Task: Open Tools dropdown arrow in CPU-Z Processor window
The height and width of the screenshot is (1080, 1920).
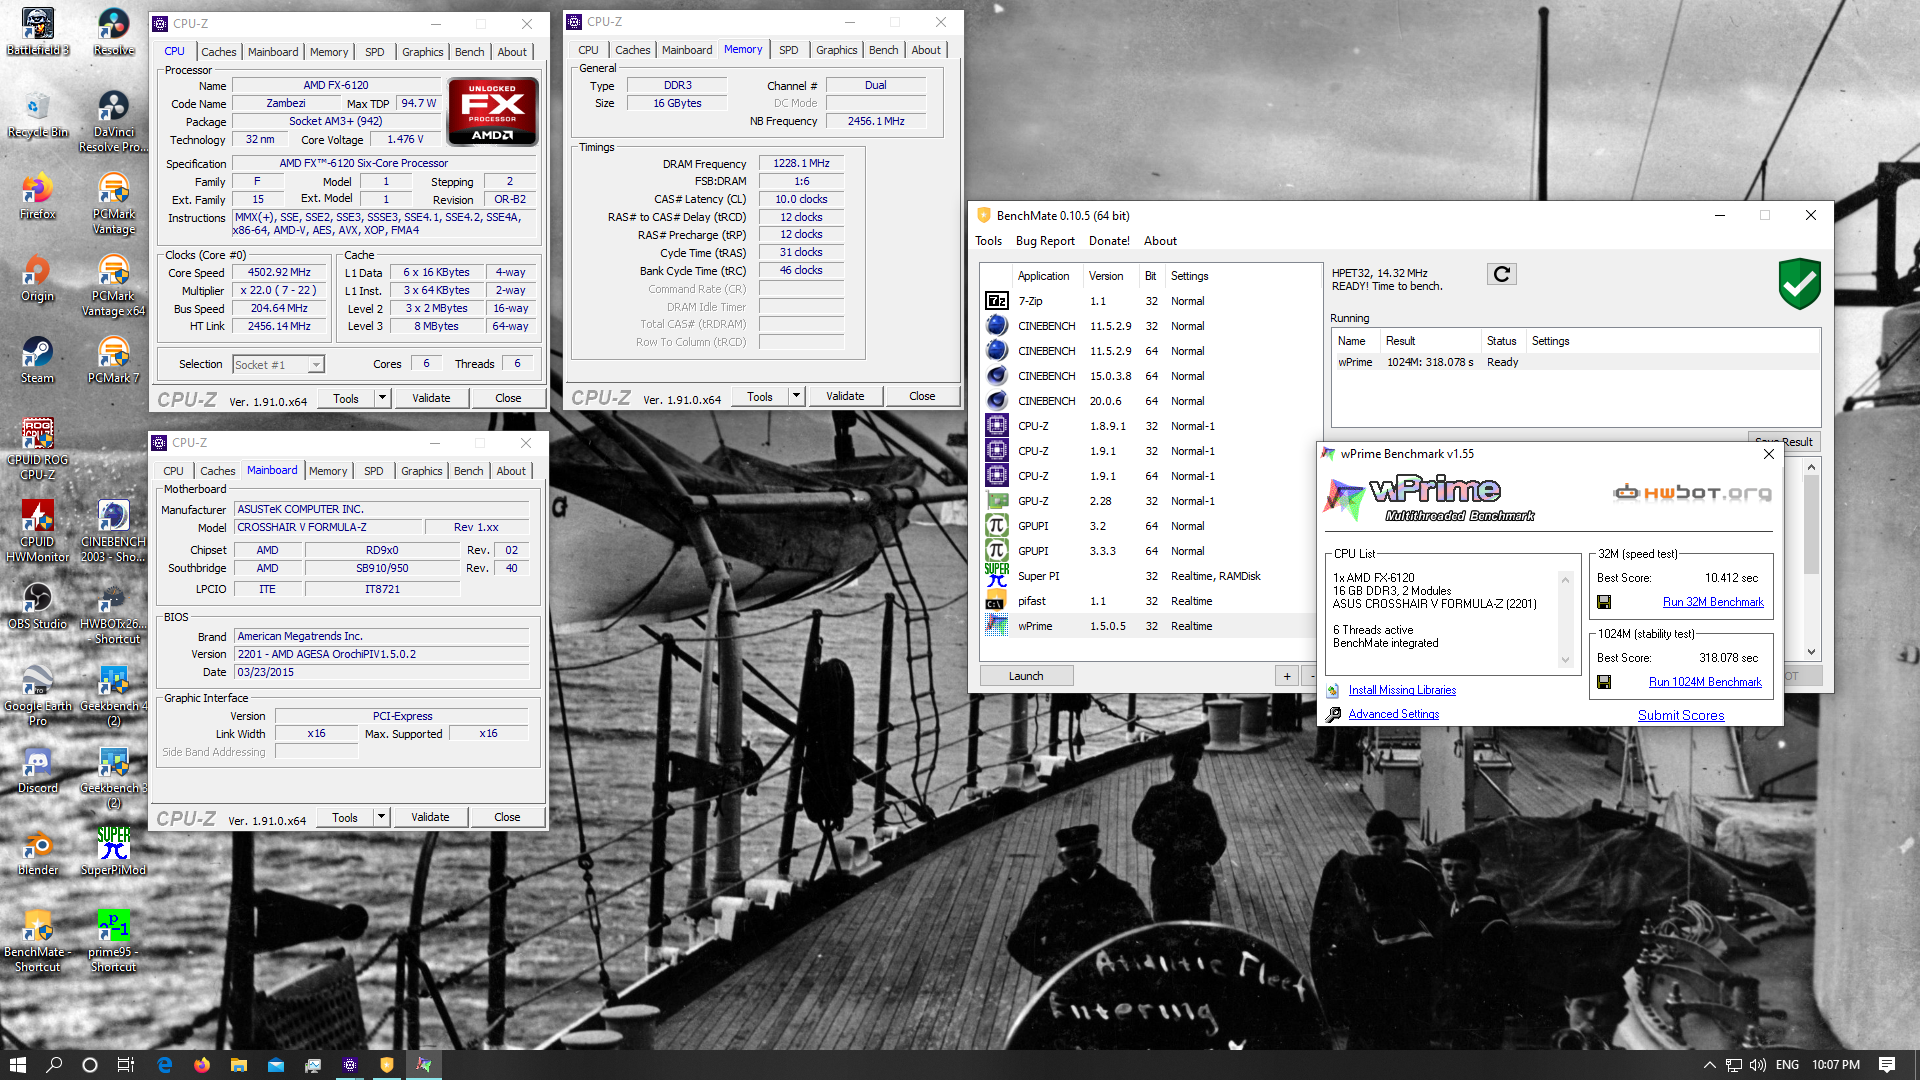Action: pos(382,398)
